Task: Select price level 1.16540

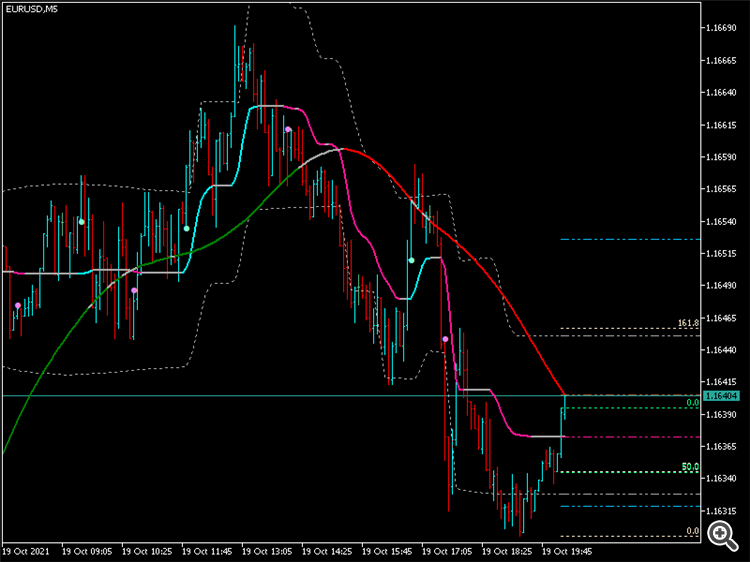Action: 721,221
